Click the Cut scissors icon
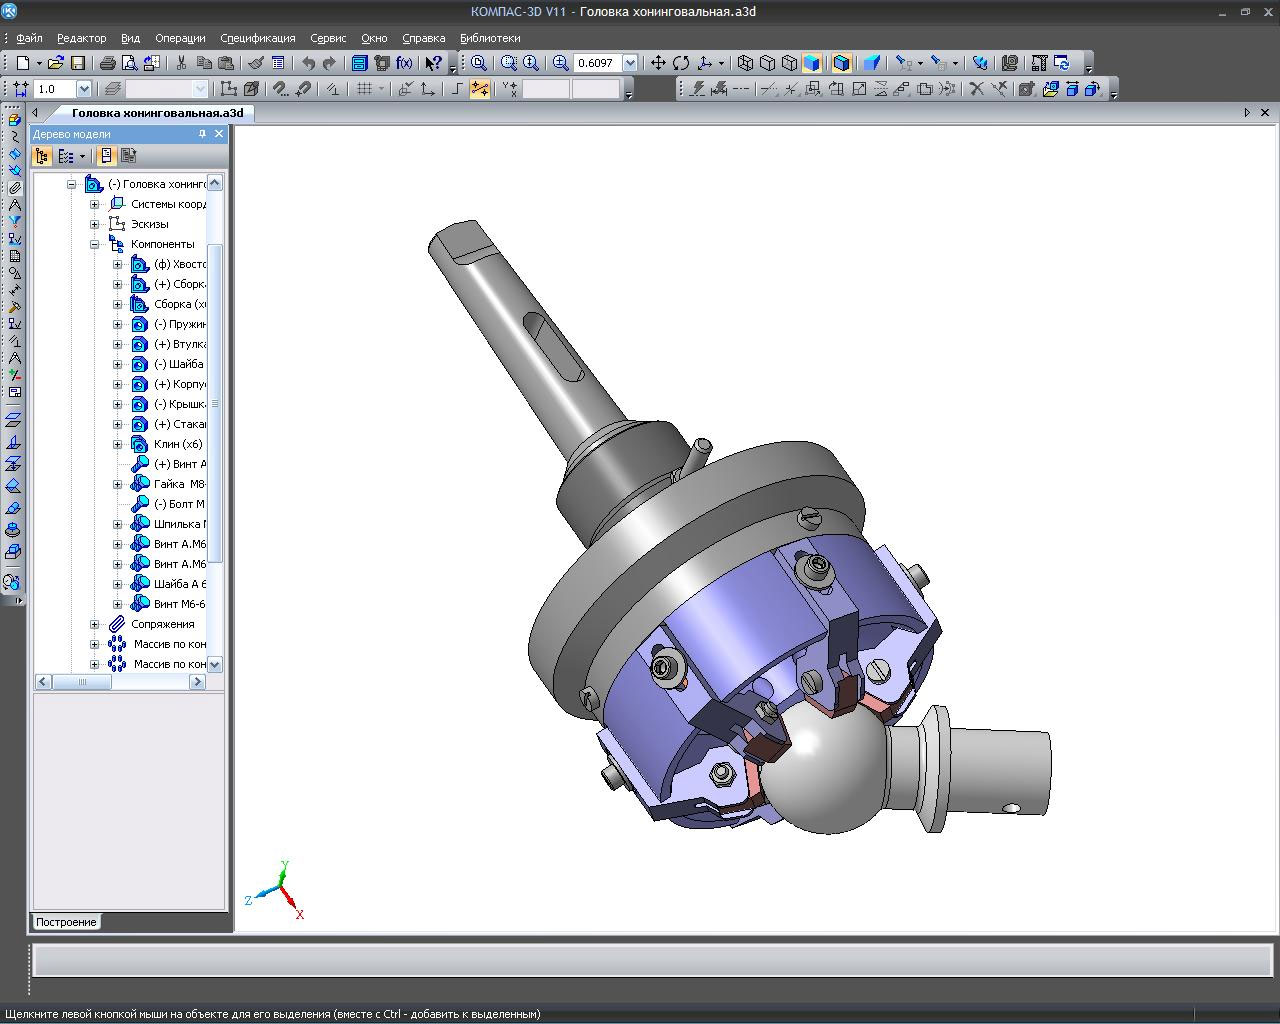This screenshot has height=1024, width=1280. (181, 63)
